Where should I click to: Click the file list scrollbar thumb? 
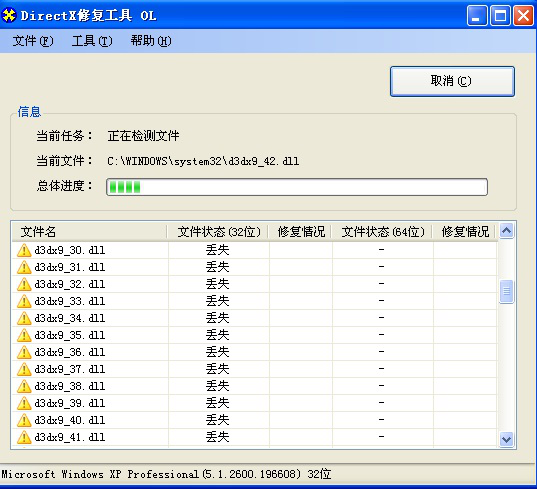tap(507, 291)
